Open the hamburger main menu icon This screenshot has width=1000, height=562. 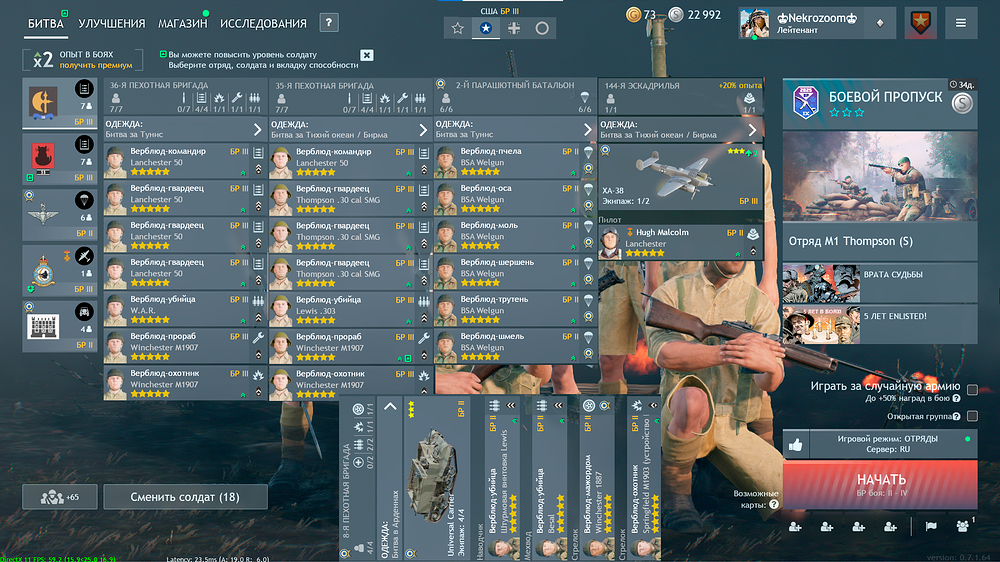(961, 22)
